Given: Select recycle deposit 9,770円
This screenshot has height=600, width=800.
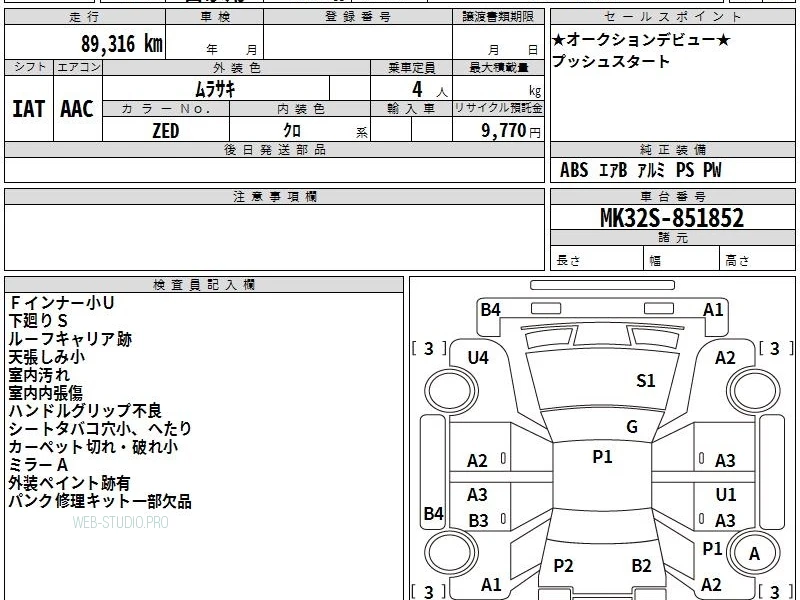Looking at the screenshot, I should tap(510, 131).
